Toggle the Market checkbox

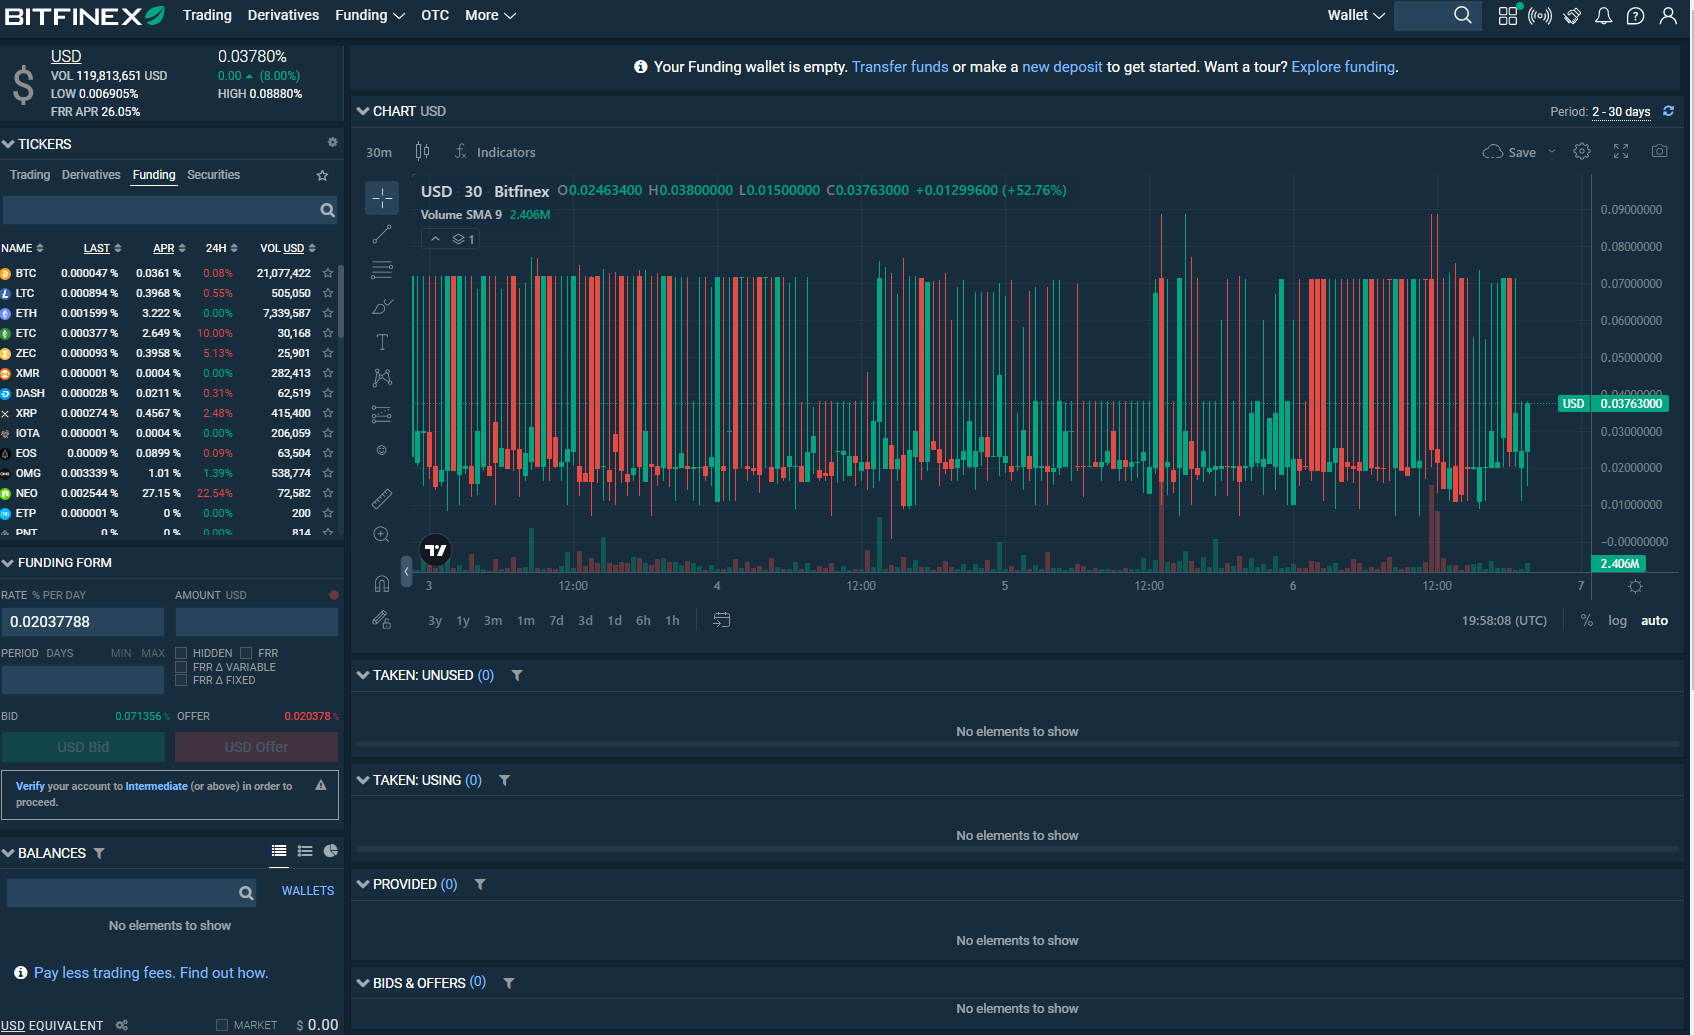222,1025
